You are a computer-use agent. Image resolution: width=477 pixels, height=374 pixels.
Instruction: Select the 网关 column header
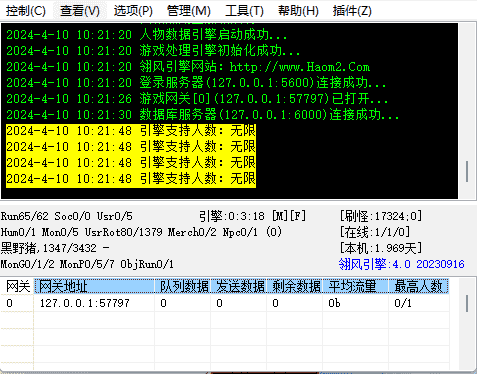17,286
